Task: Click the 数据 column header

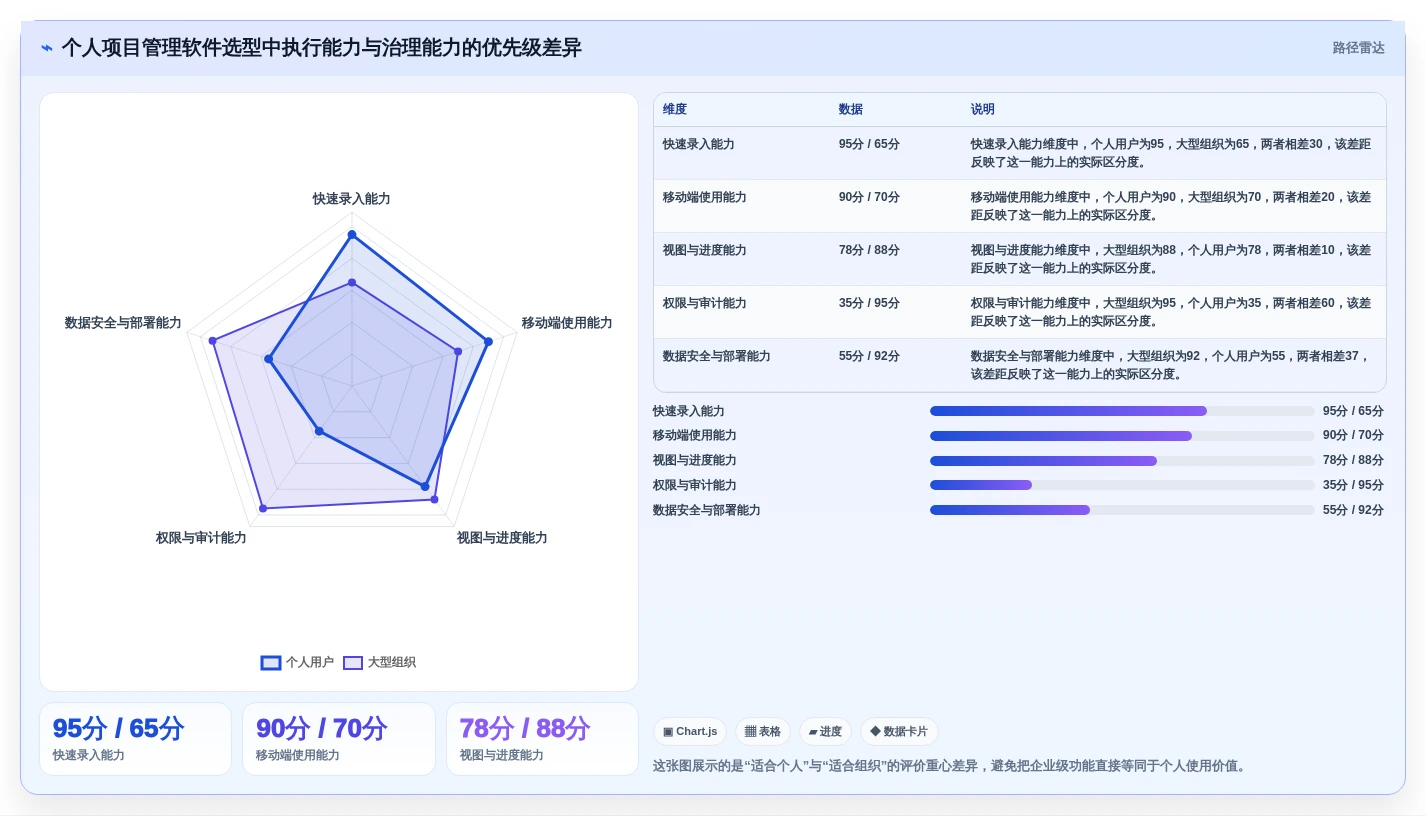Action: click(851, 109)
